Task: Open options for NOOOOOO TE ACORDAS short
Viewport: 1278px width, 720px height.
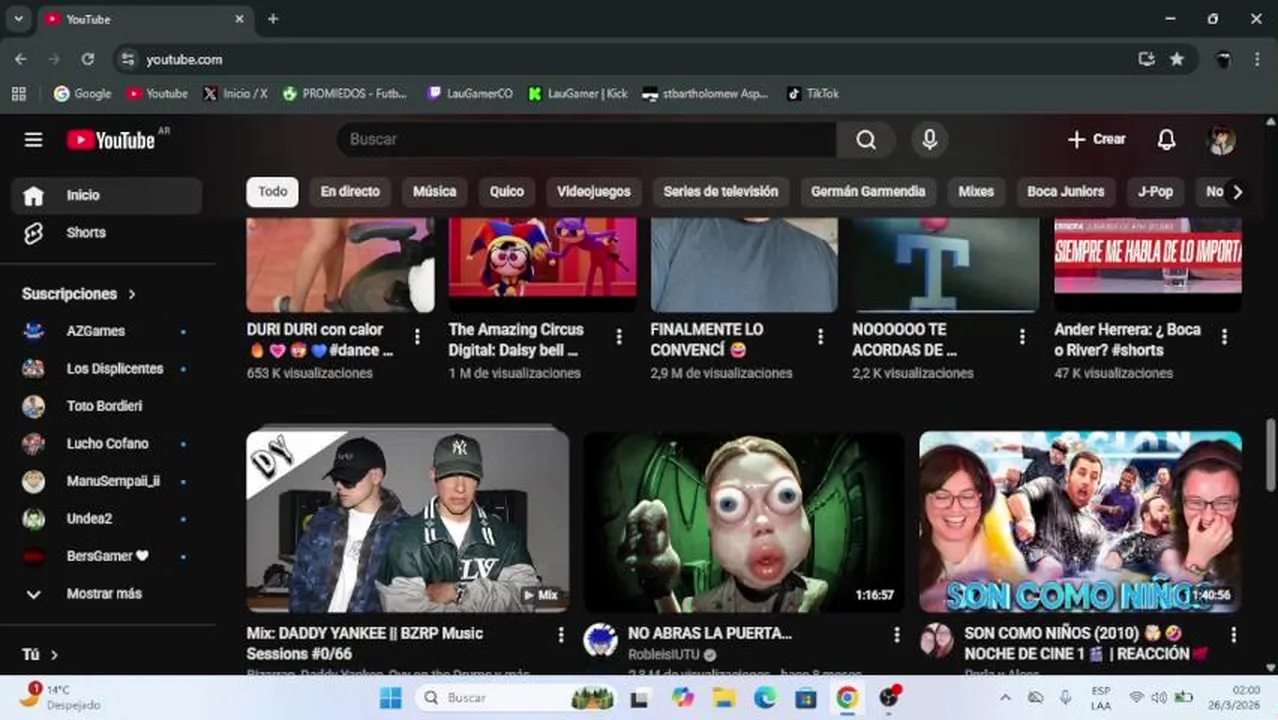Action: (x=1022, y=338)
